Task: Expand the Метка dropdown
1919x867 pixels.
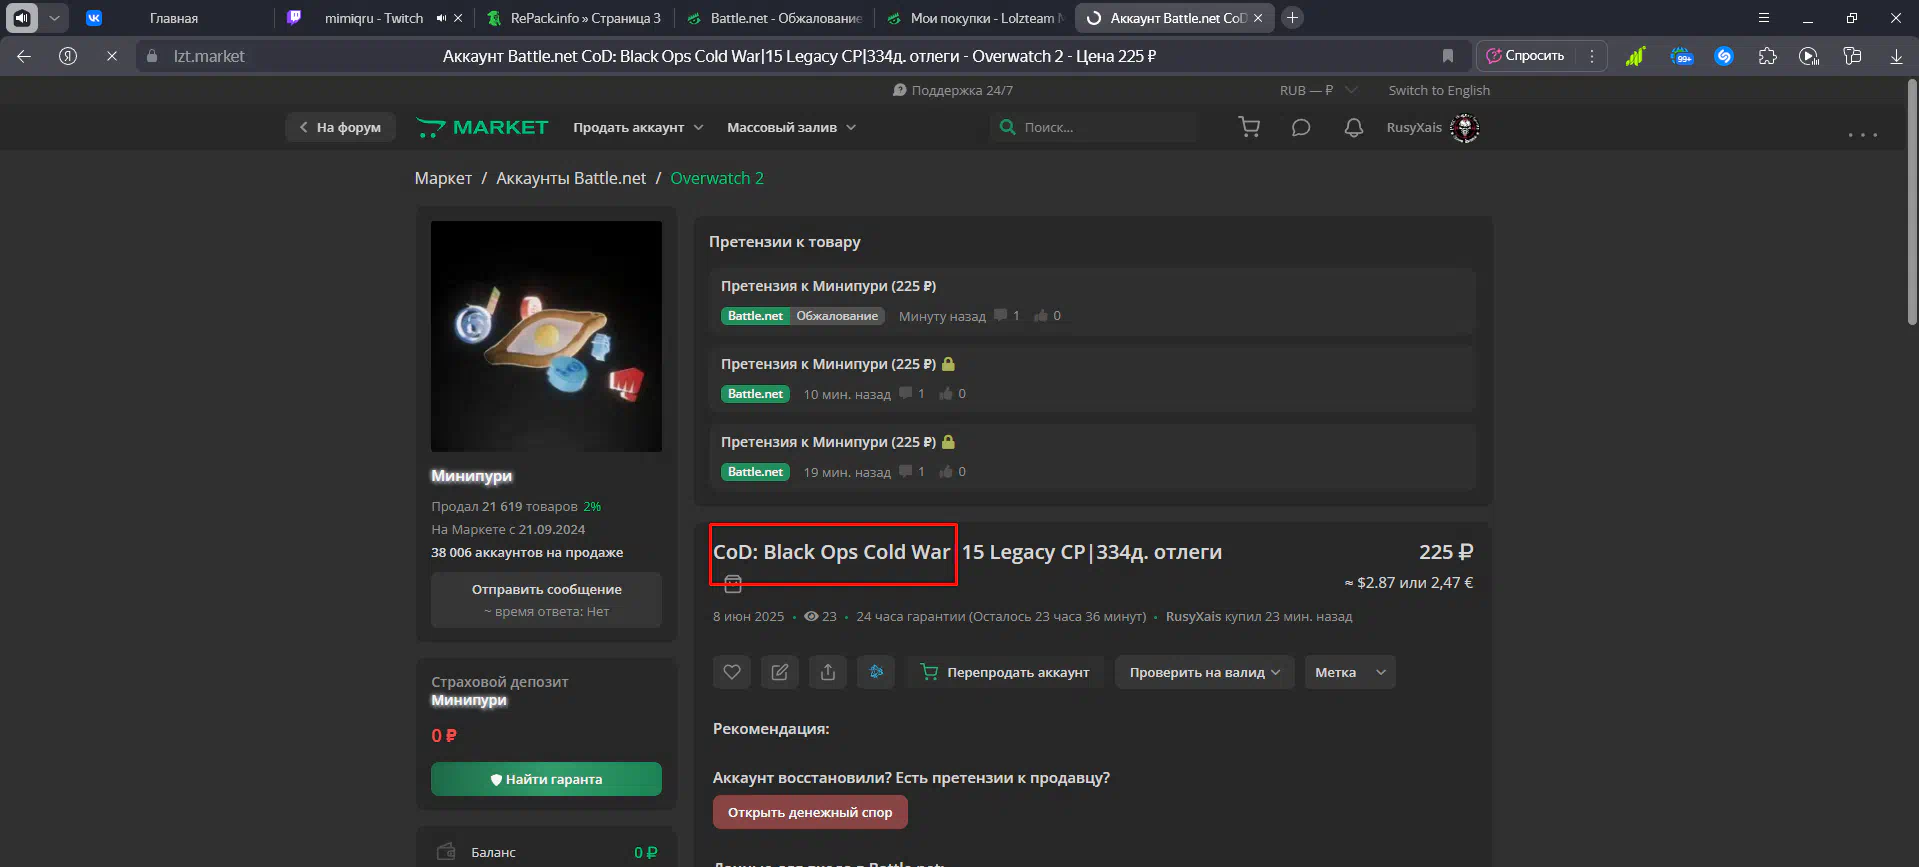Action: tap(1350, 672)
